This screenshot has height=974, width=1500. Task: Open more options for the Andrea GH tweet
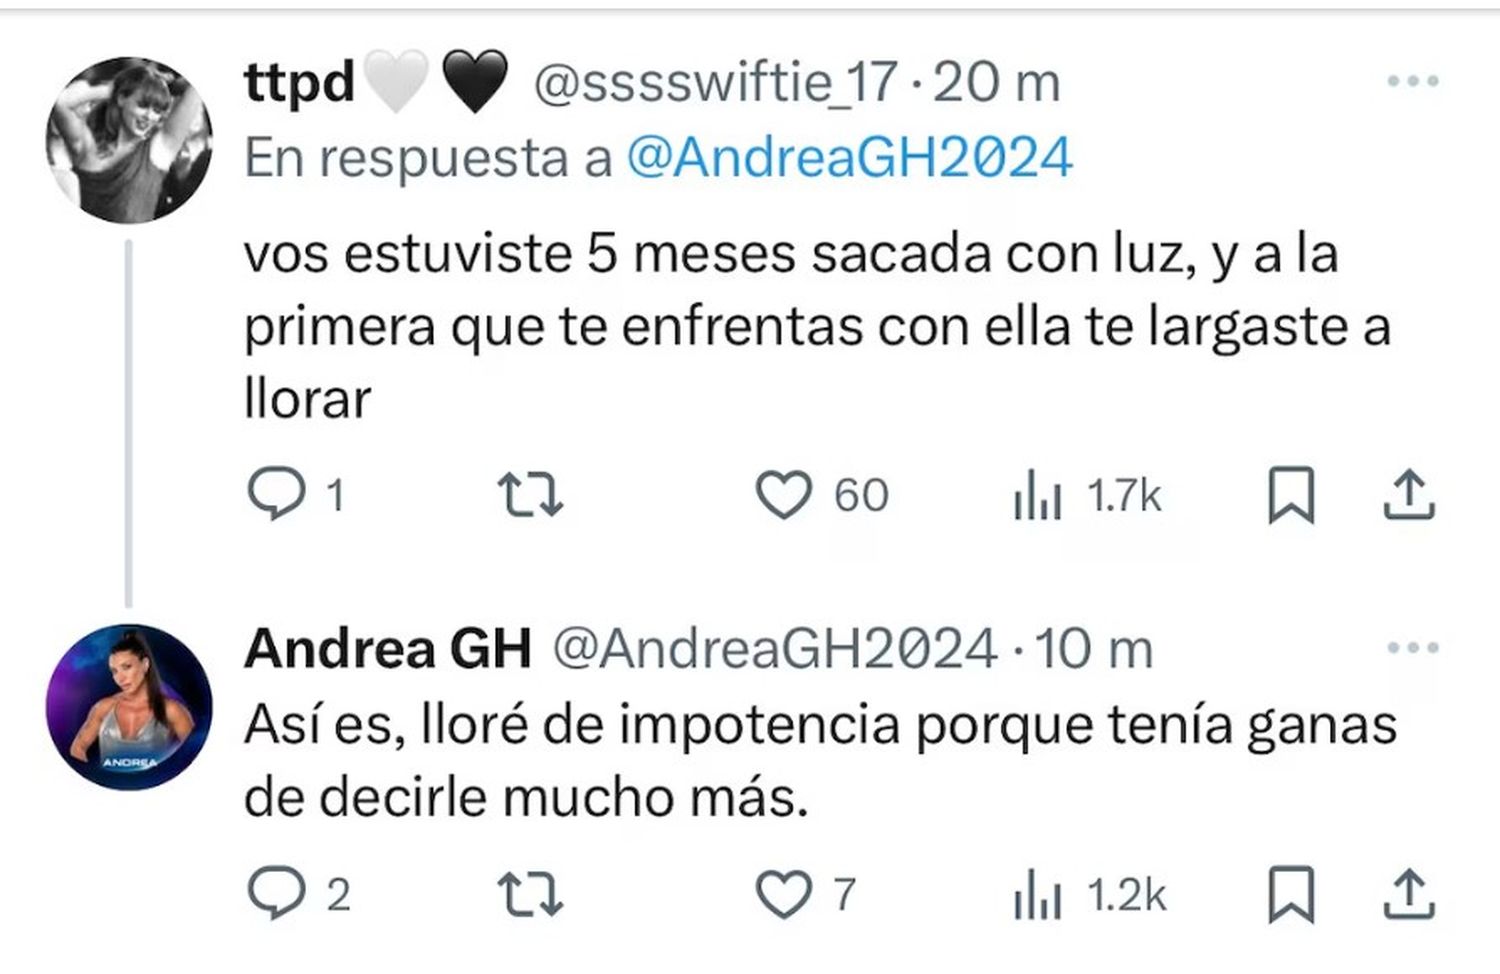pyautogui.click(x=1414, y=648)
